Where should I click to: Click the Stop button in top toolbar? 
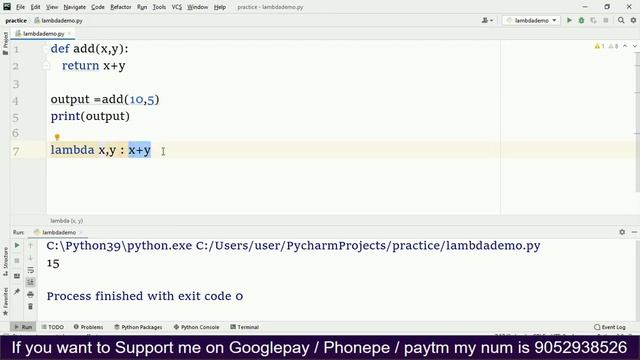[x=606, y=20]
